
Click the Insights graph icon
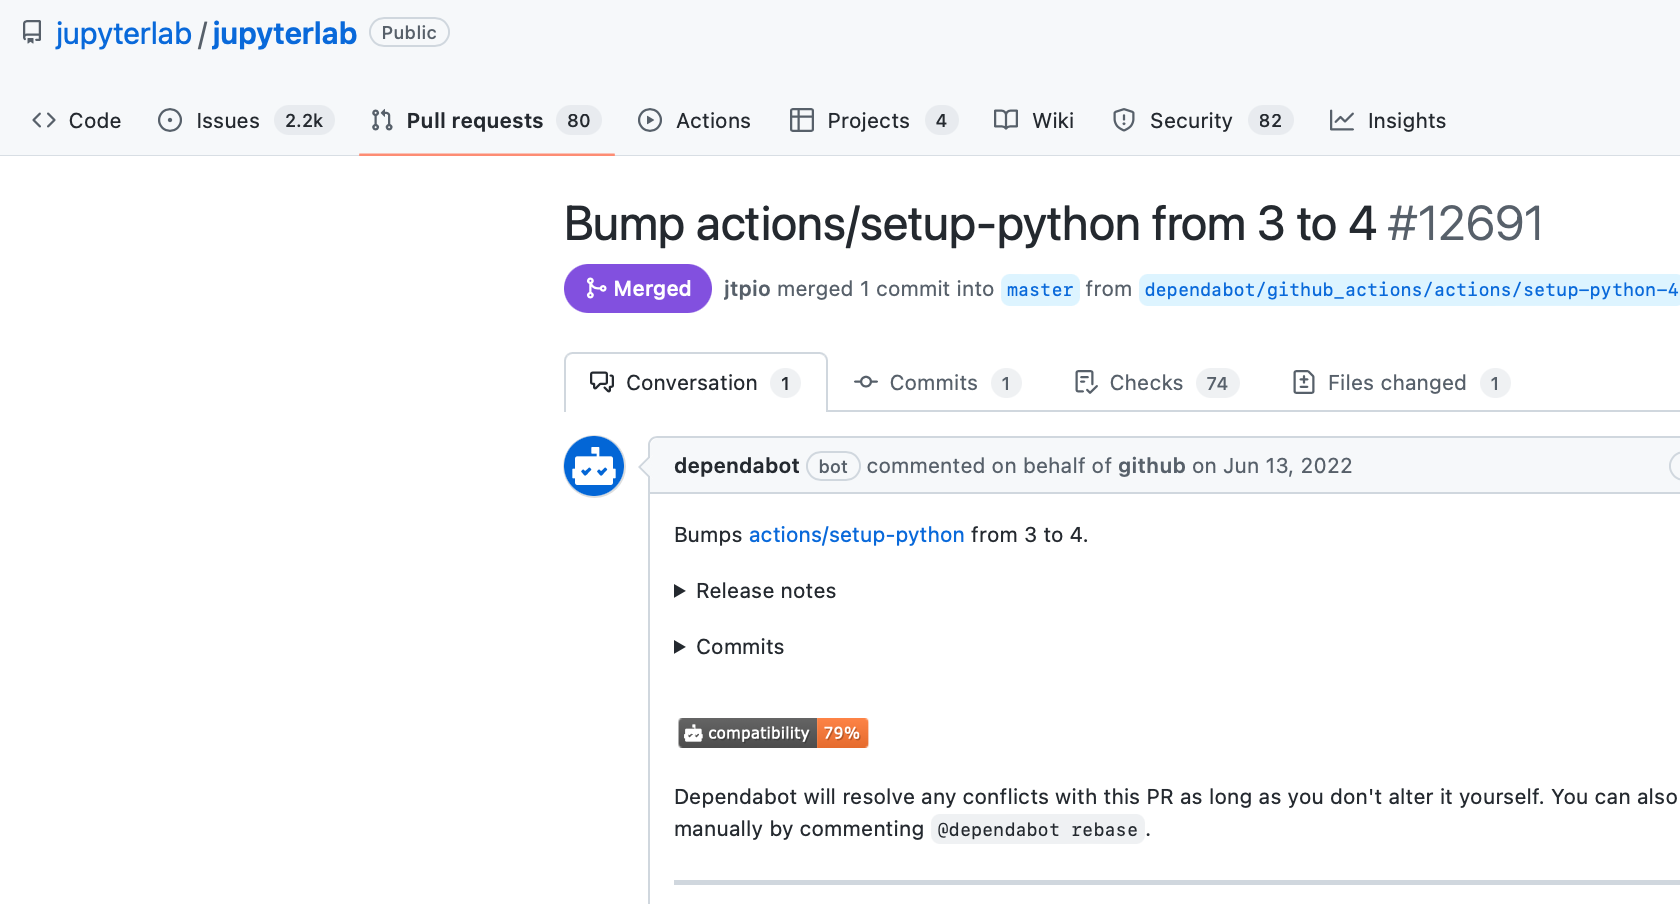[1342, 120]
